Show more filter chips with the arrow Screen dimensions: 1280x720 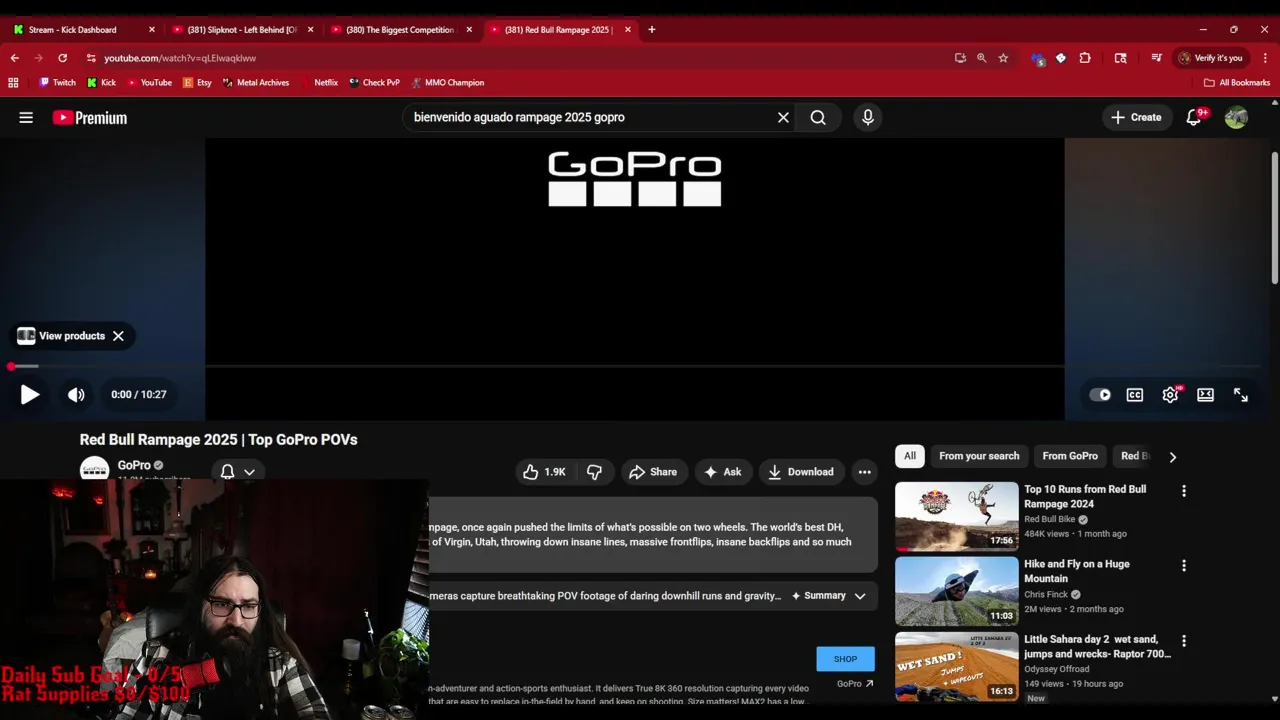(1172, 457)
